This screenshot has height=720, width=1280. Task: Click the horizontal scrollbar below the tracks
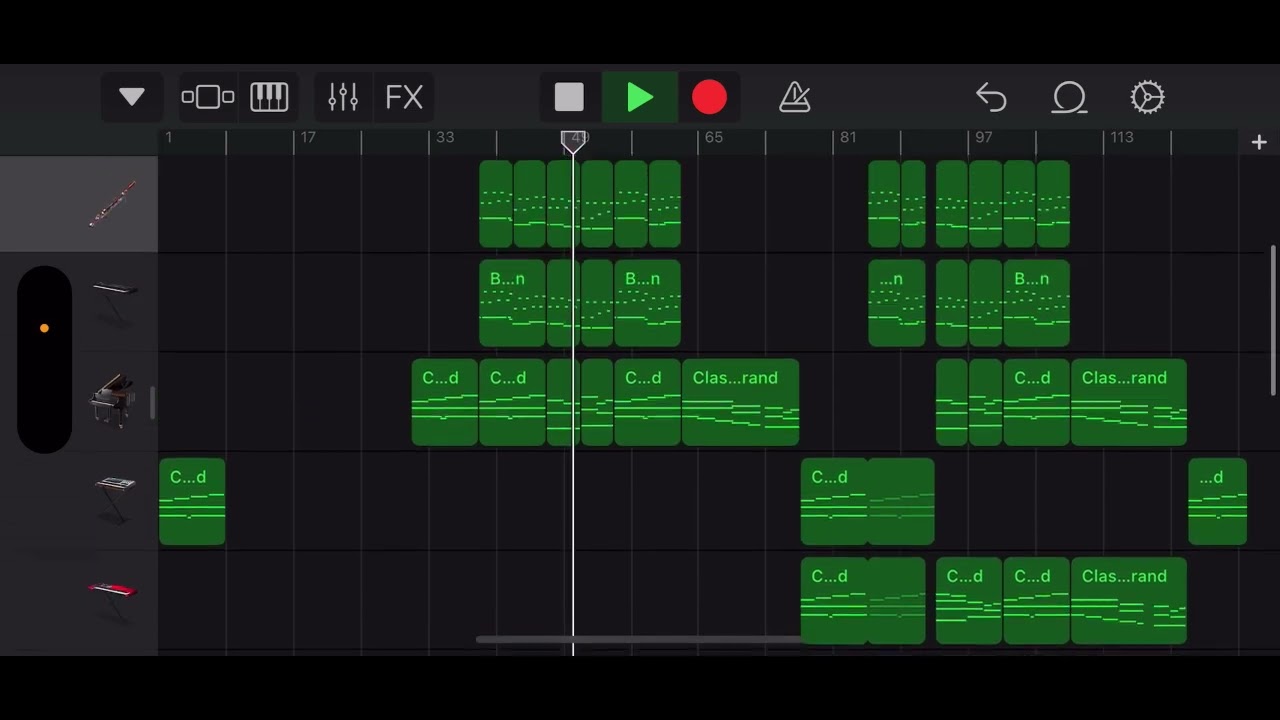click(640, 640)
